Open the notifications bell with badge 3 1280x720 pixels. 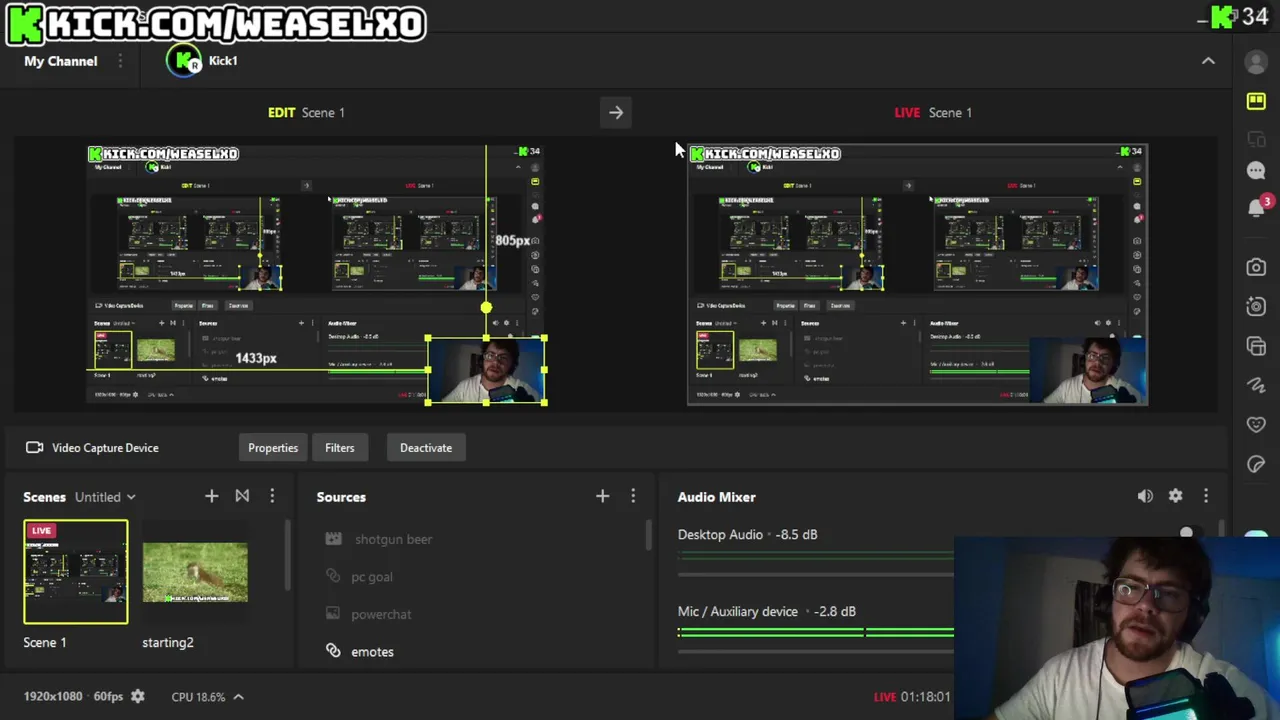click(1257, 207)
